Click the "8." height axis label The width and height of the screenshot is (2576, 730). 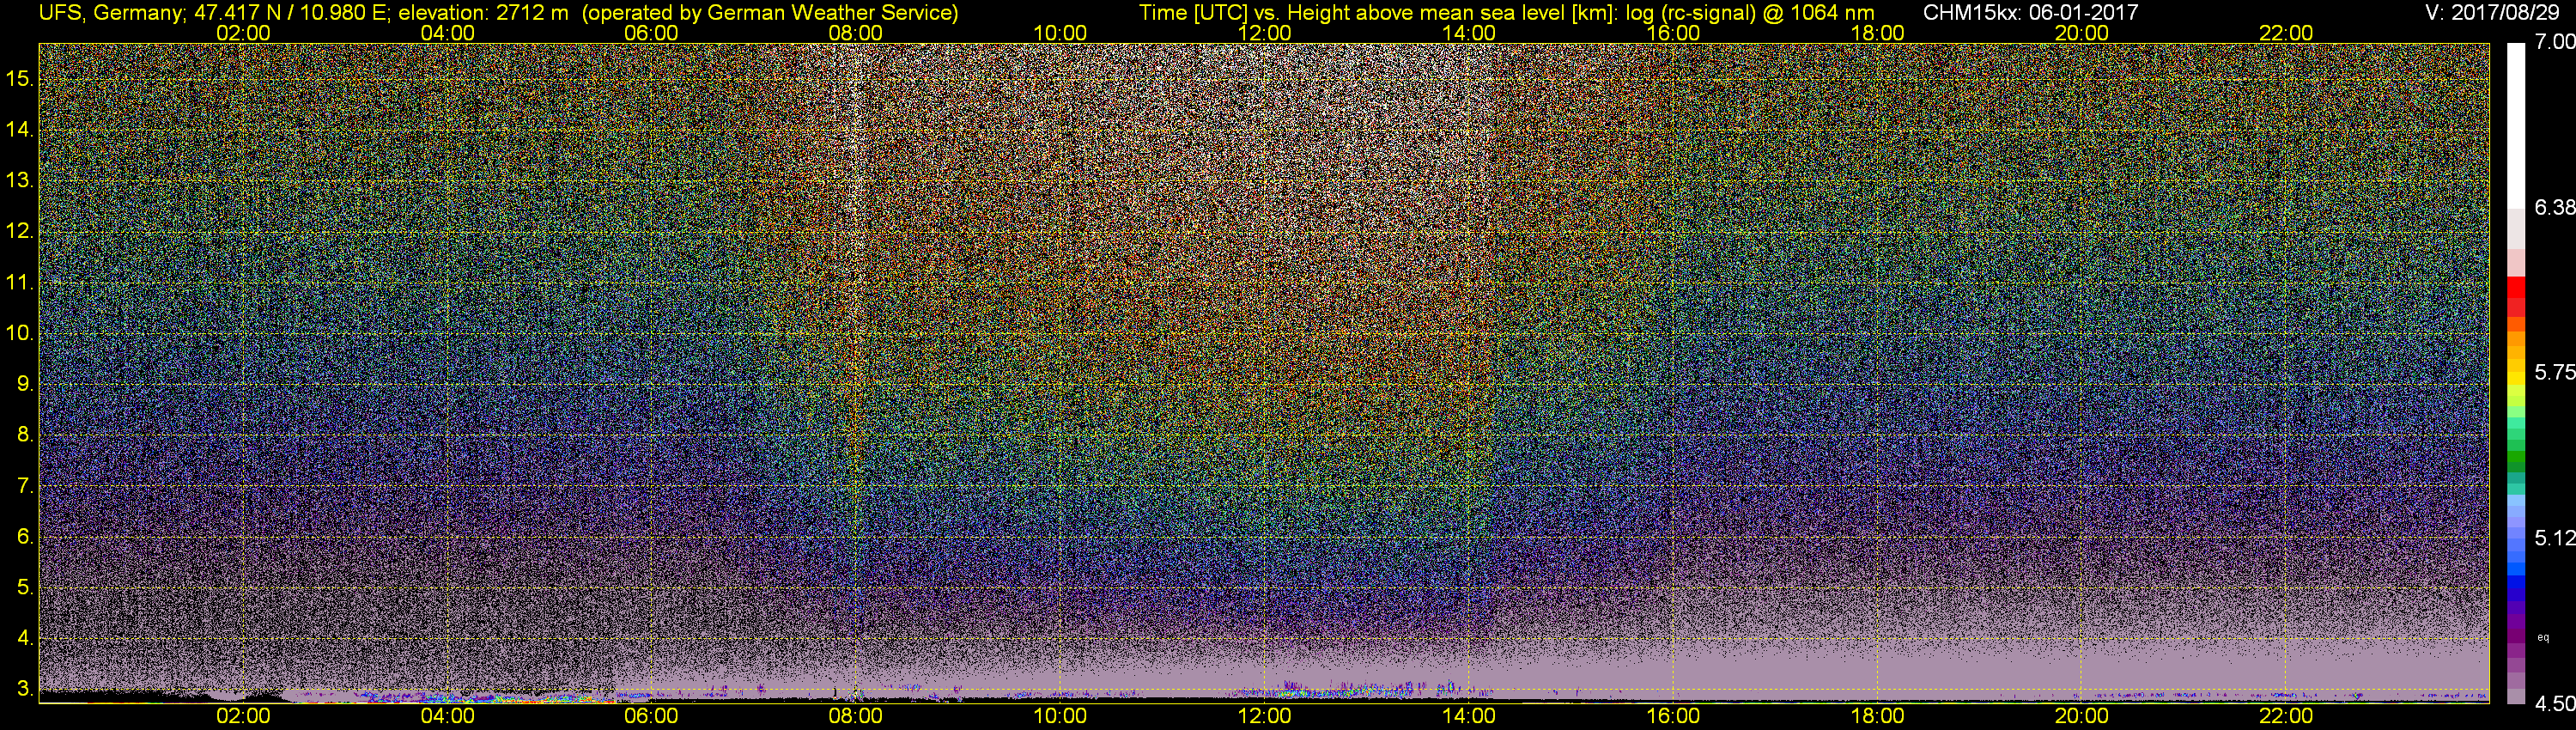[24, 435]
